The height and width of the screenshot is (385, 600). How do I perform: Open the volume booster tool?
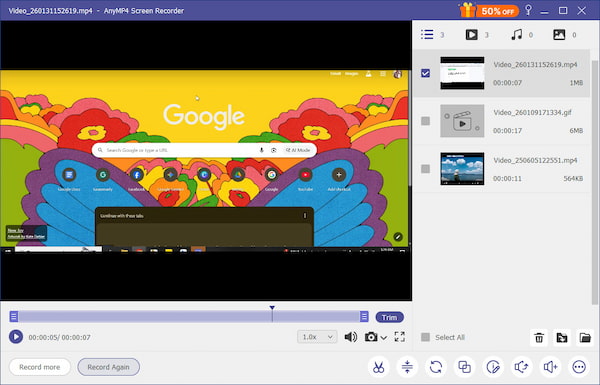point(550,367)
